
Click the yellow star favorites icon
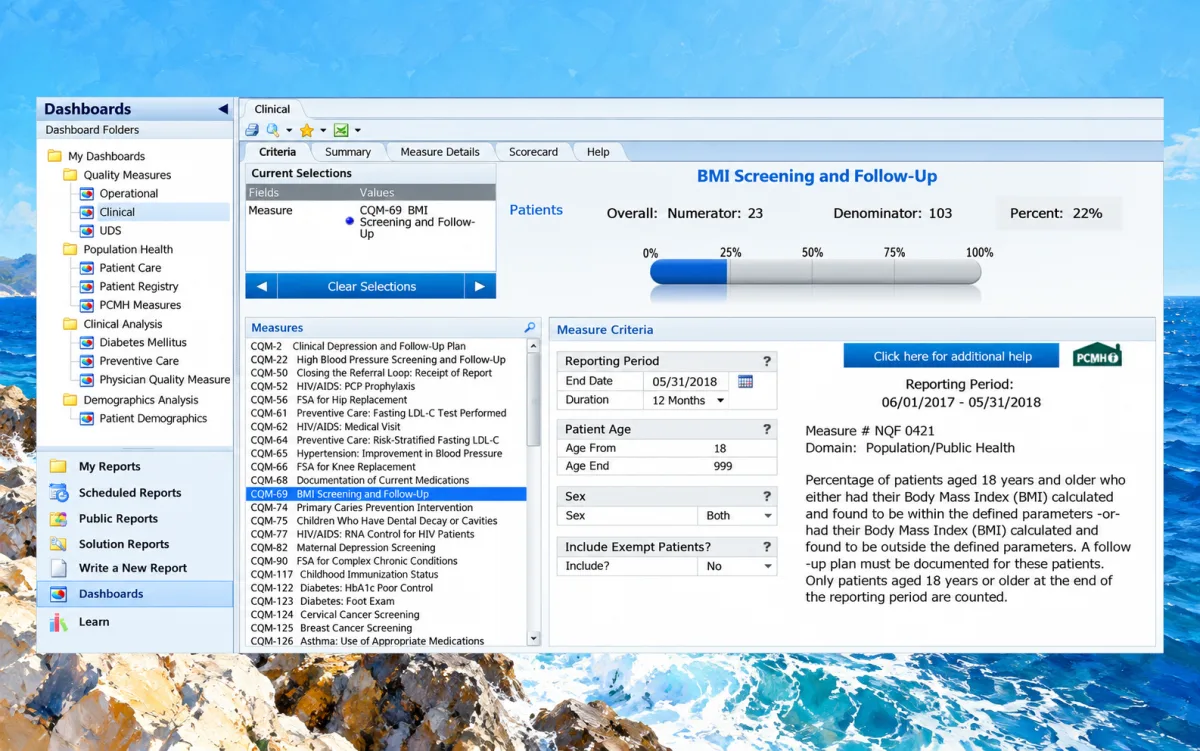click(x=307, y=130)
